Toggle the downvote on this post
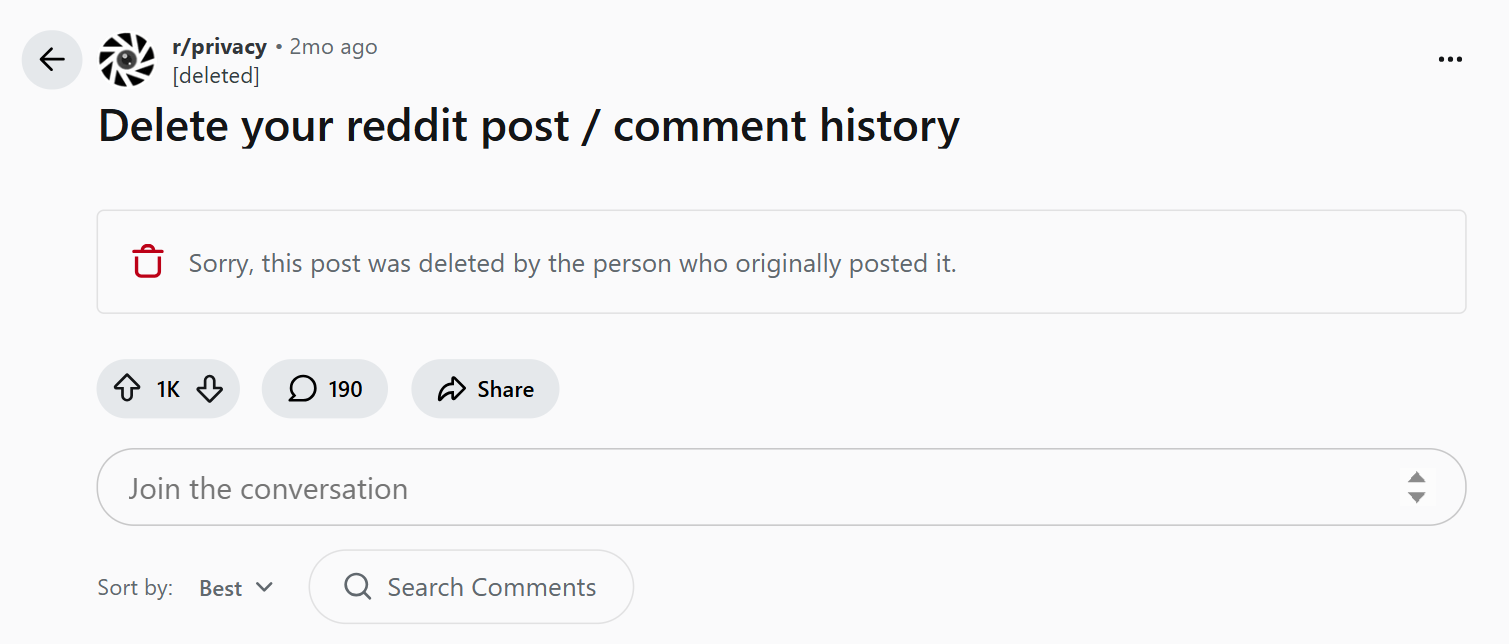The width and height of the screenshot is (1509, 644). click(210, 389)
